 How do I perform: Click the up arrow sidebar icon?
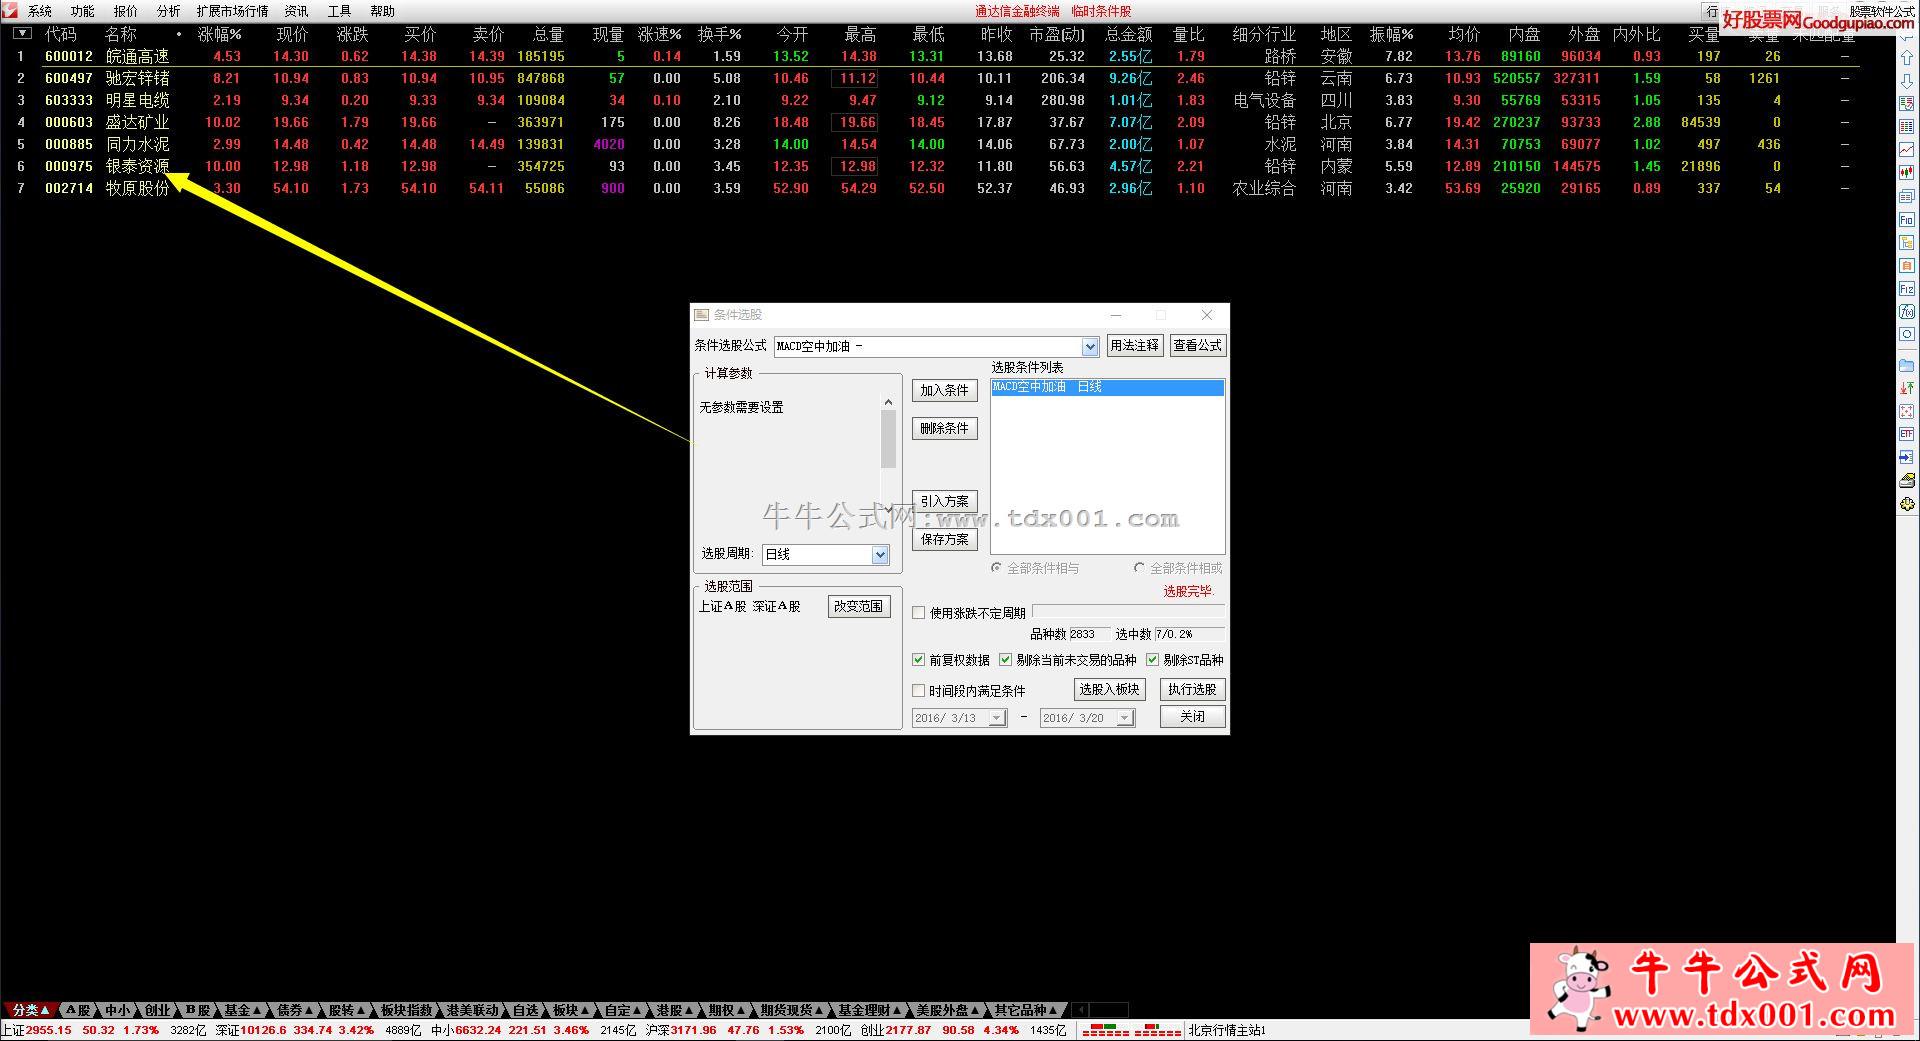(x=1906, y=58)
